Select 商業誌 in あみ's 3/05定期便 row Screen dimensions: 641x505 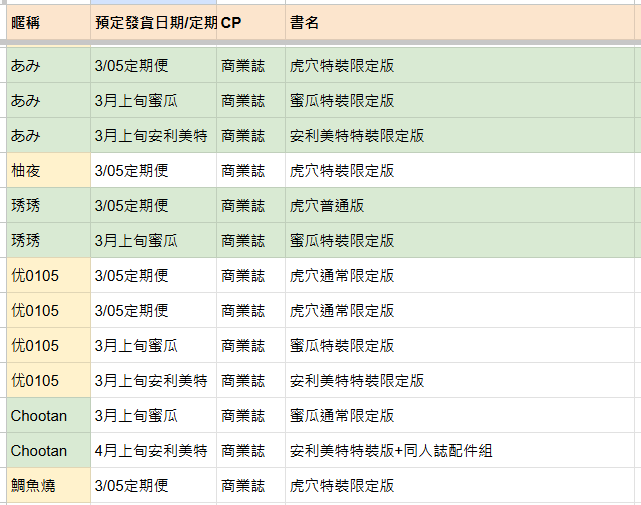(x=251, y=65)
